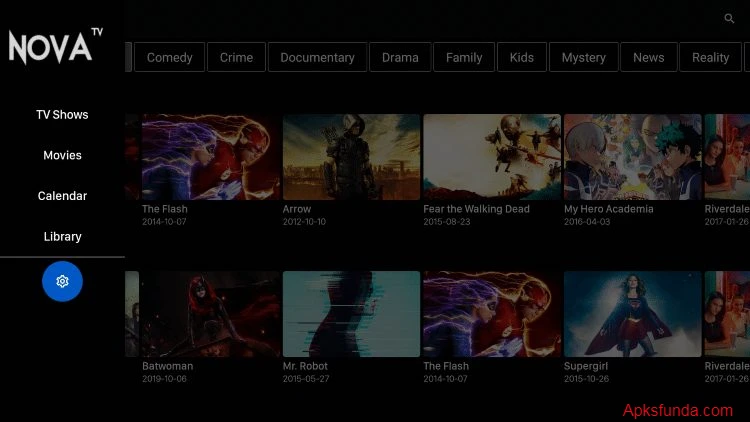The height and width of the screenshot is (422, 750).
Task: Choose the Kids genre
Action: click(x=522, y=57)
